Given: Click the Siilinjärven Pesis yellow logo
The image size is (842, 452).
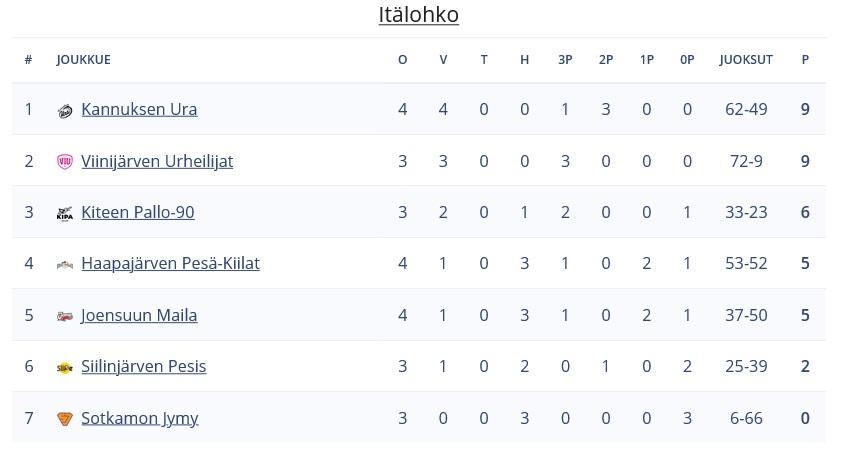Looking at the screenshot, I should 65,368.
